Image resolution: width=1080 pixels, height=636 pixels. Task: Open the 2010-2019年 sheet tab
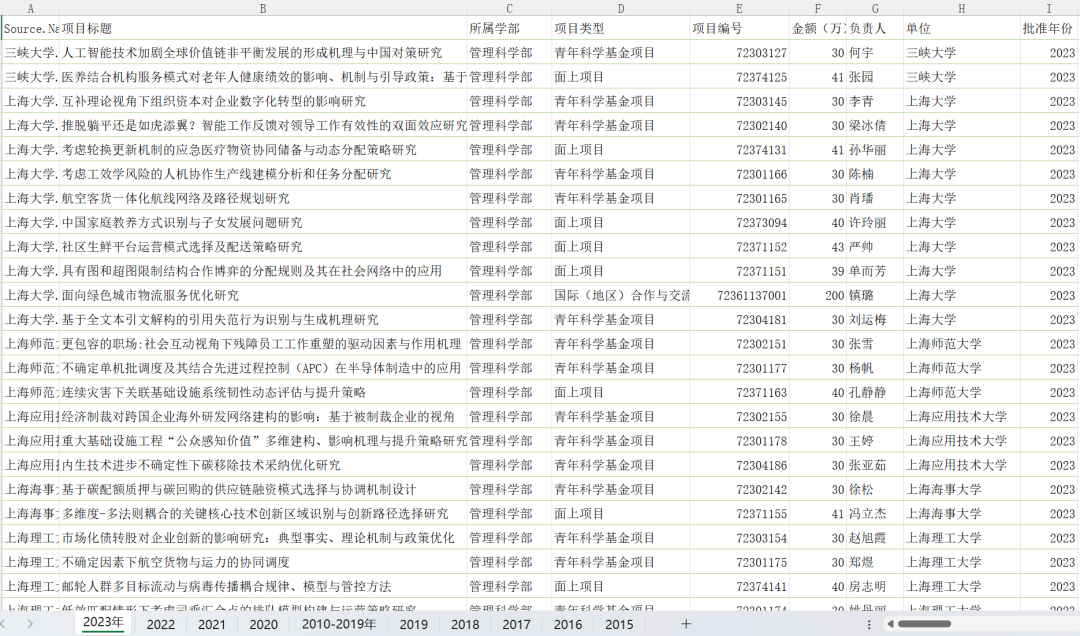click(339, 624)
